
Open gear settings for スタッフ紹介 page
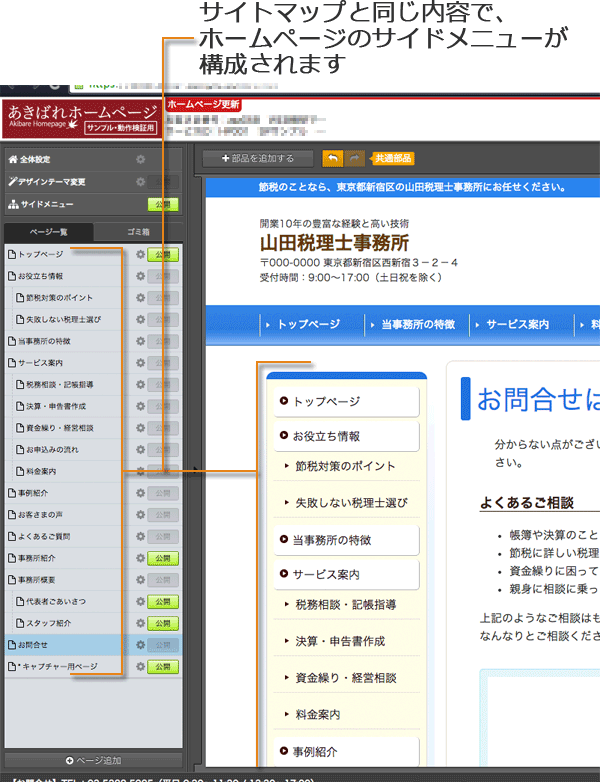140,623
